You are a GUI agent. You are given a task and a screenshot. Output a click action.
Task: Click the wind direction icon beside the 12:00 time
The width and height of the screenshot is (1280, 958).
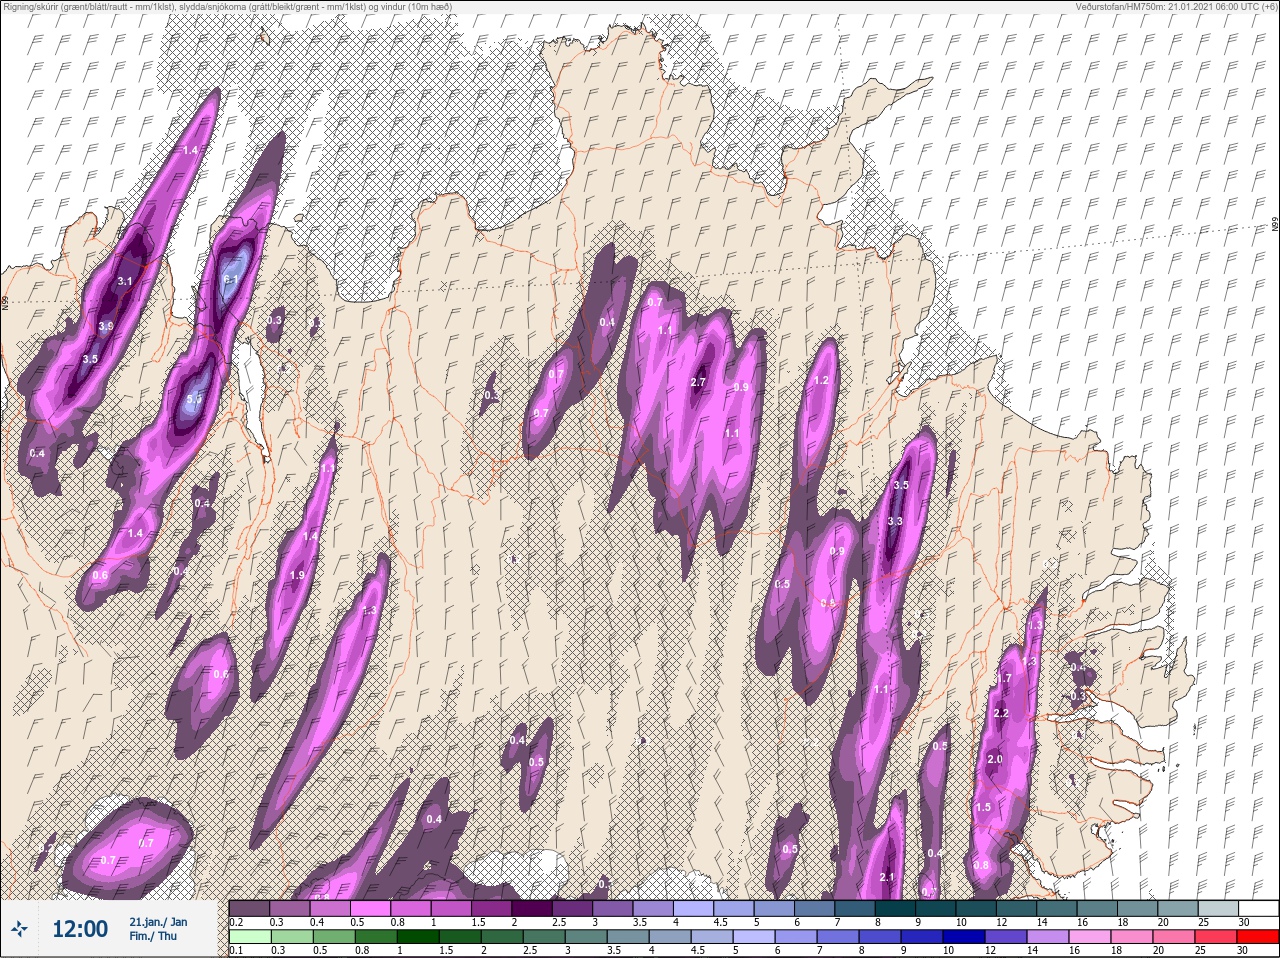(x=21, y=929)
